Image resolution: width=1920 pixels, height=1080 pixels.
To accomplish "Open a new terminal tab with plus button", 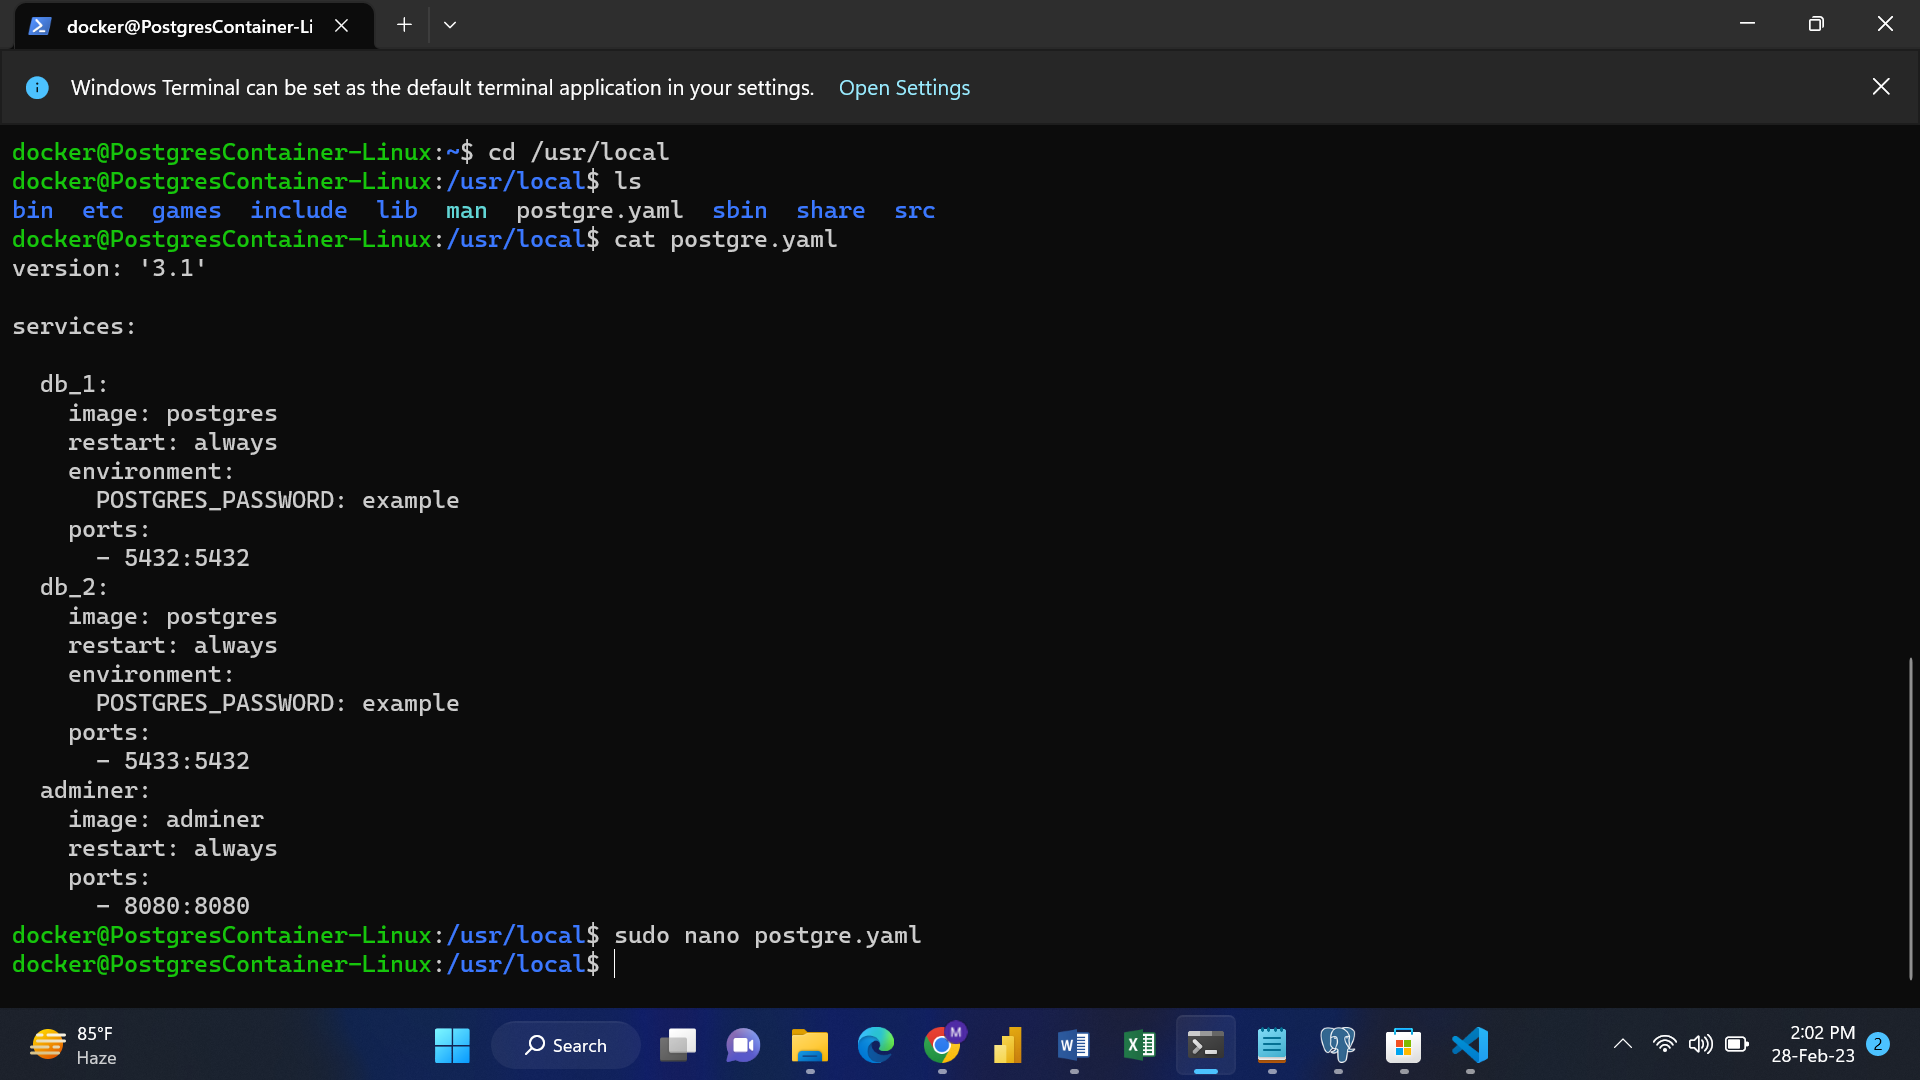I will [404, 25].
